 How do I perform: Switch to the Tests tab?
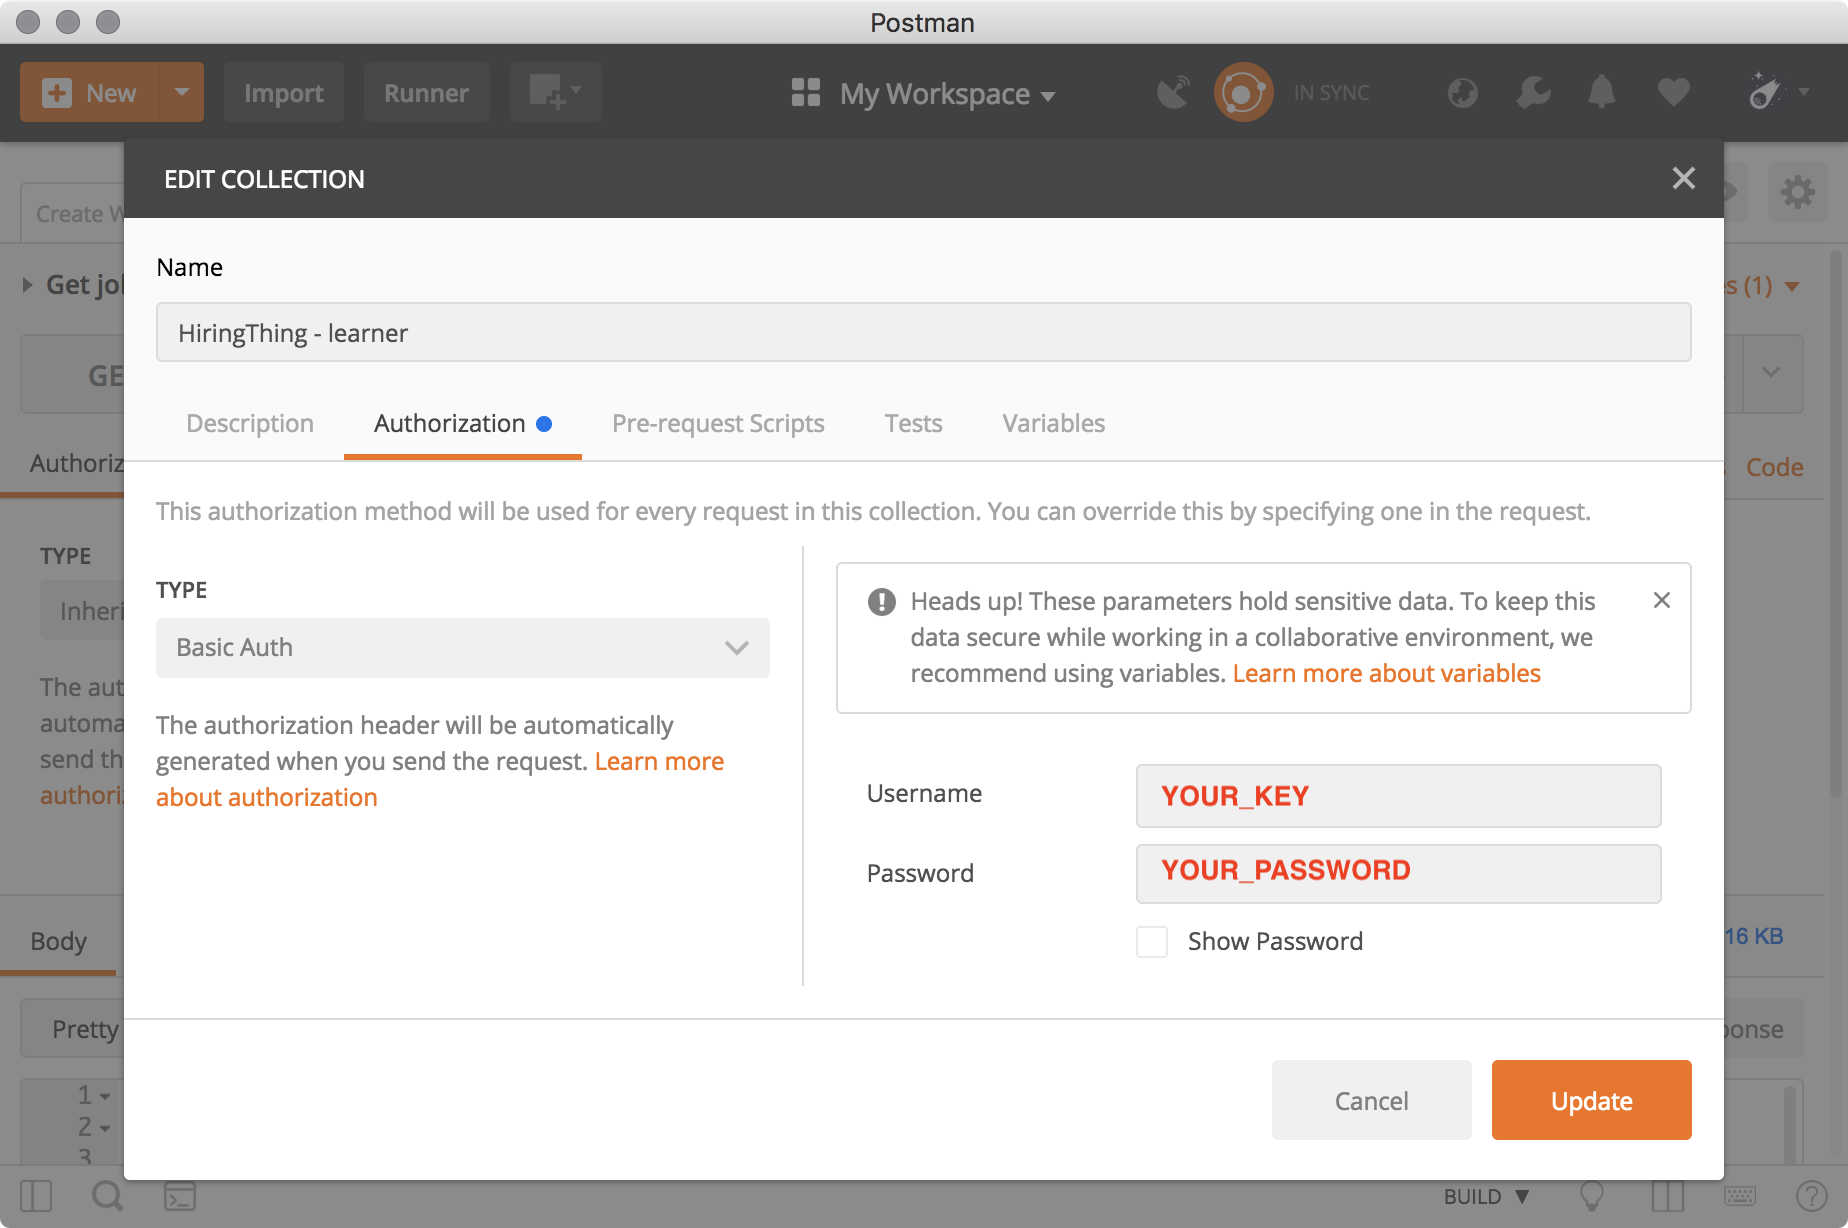(x=913, y=424)
